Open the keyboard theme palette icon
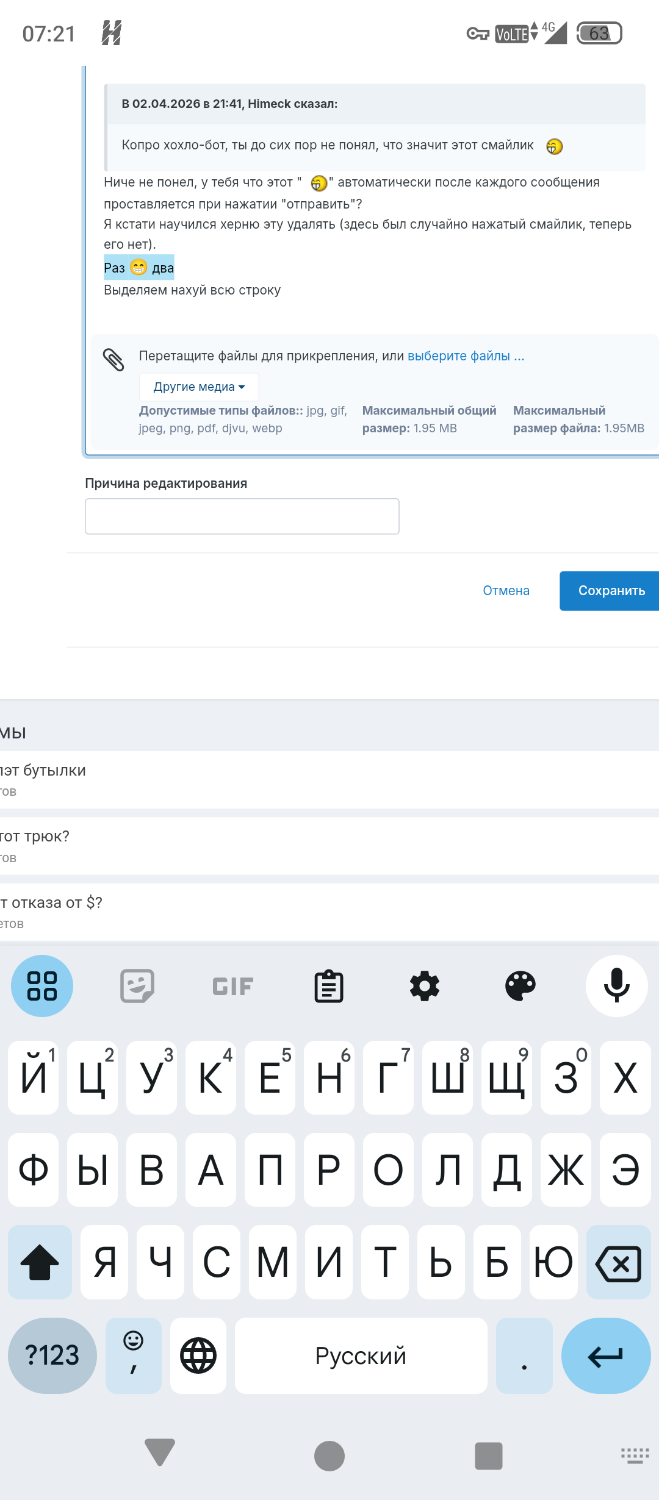659x1500 pixels. (521, 986)
